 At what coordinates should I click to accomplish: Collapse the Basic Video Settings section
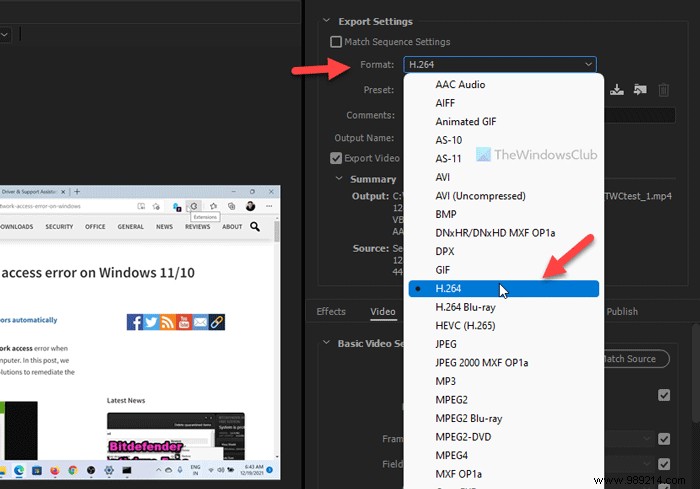(326, 343)
